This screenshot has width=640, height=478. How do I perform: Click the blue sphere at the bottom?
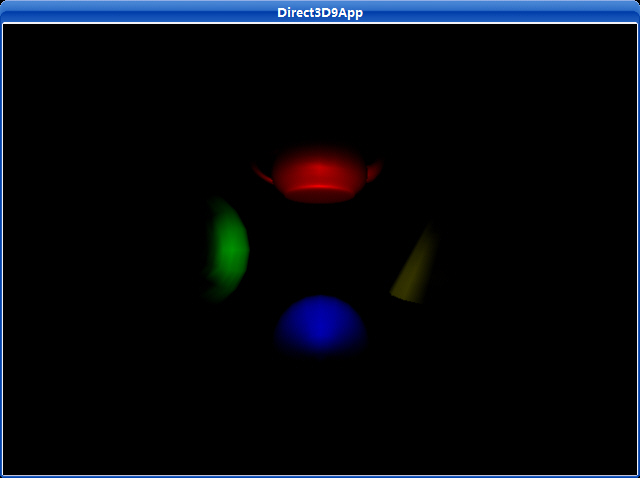pyautogui.click(x=320, y=327)
